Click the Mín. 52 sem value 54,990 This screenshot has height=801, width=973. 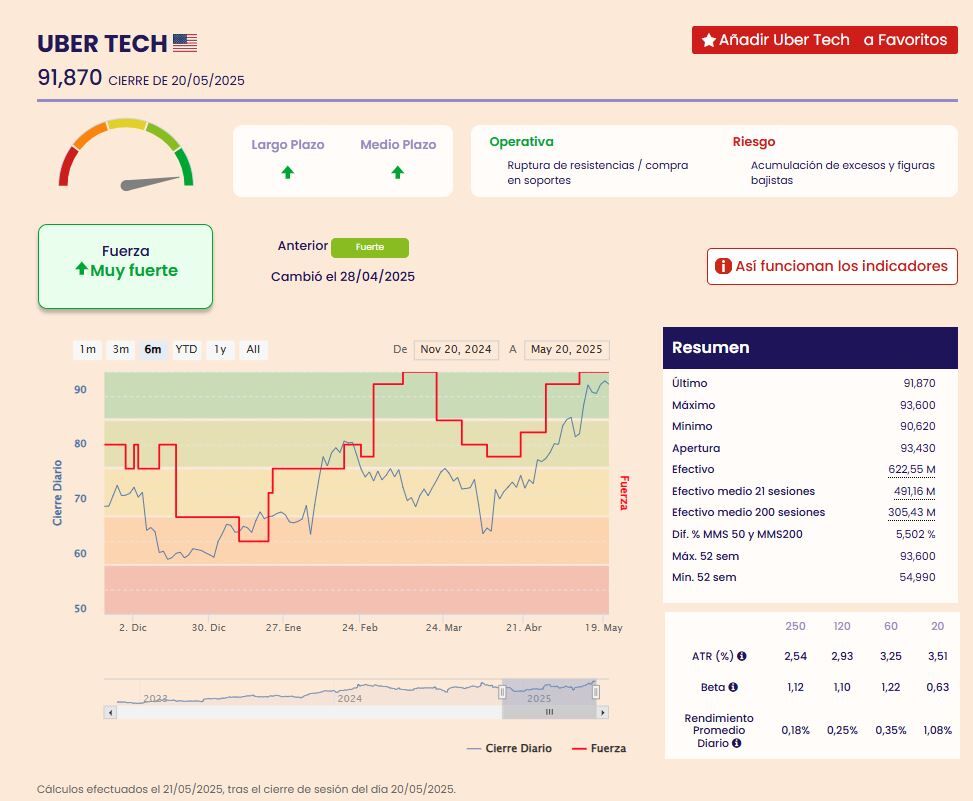917,578
